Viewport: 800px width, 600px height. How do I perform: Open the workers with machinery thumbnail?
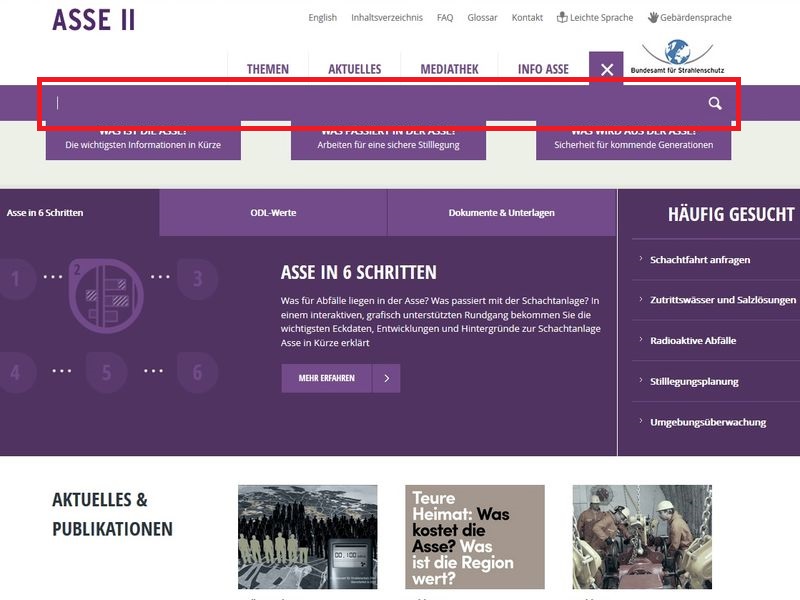pos(642,537)
